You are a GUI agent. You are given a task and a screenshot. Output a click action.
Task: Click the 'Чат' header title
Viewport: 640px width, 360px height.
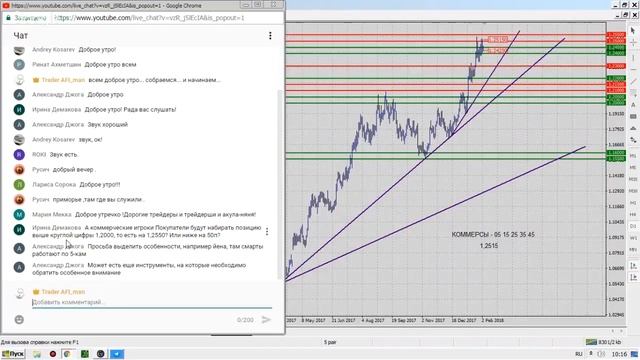point(20,36)
